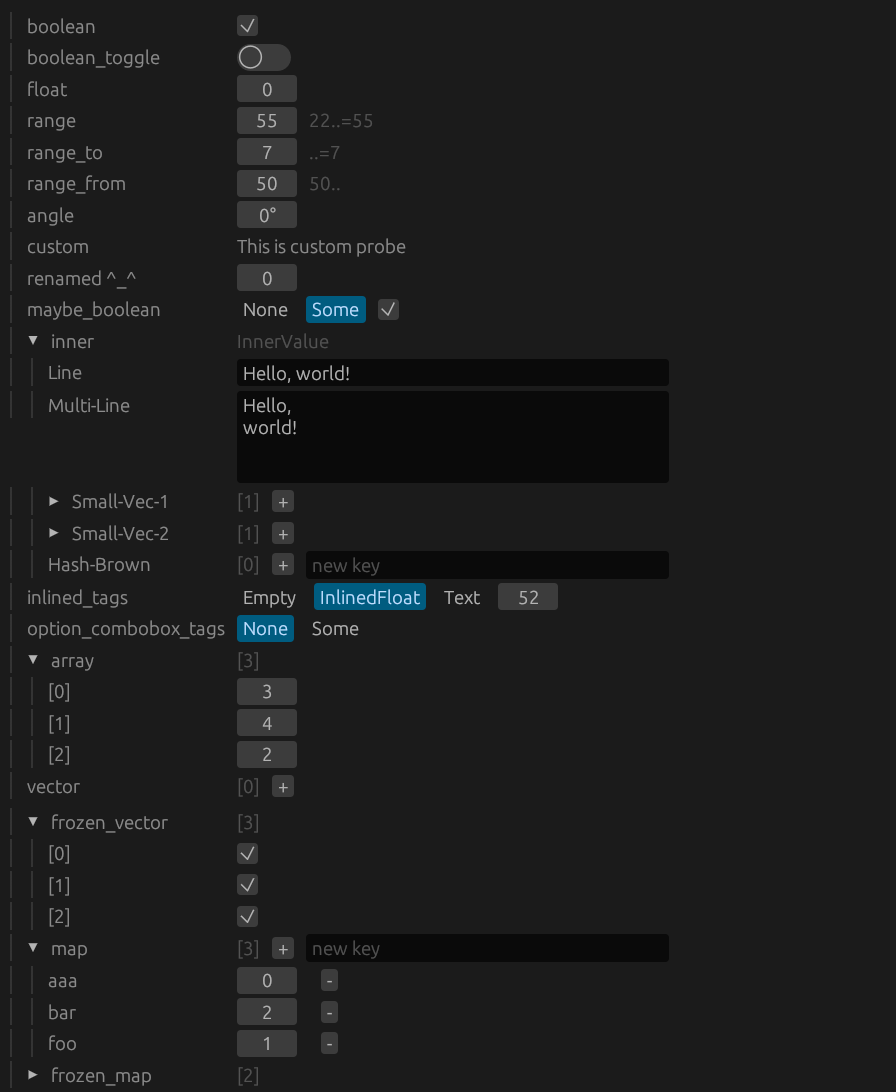Click the plus icon in map row

click(x=283, y=949)
